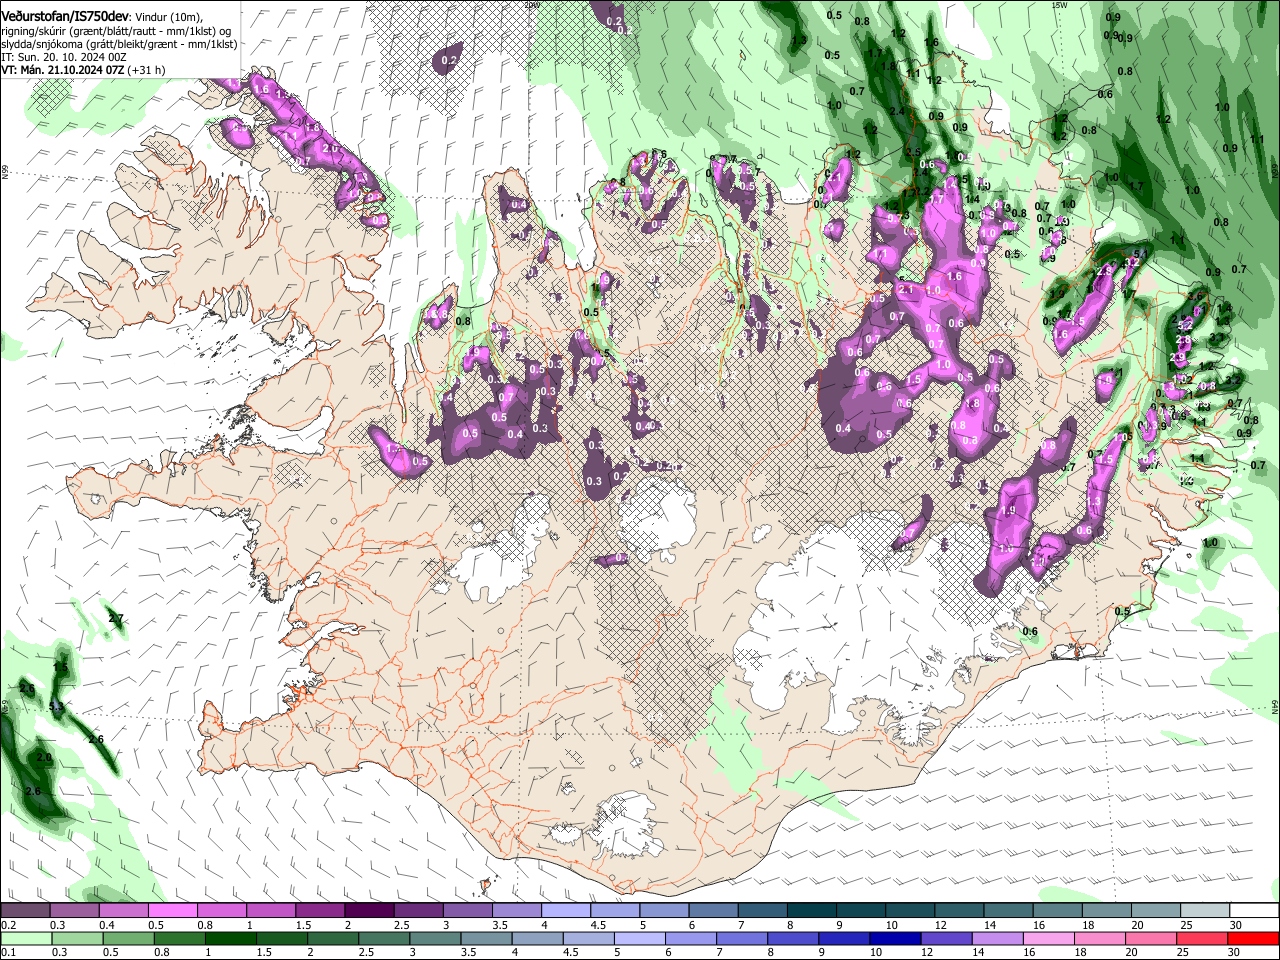
Task: Select the 25 light red swatch in rain legend
Action: [1203, 938]
